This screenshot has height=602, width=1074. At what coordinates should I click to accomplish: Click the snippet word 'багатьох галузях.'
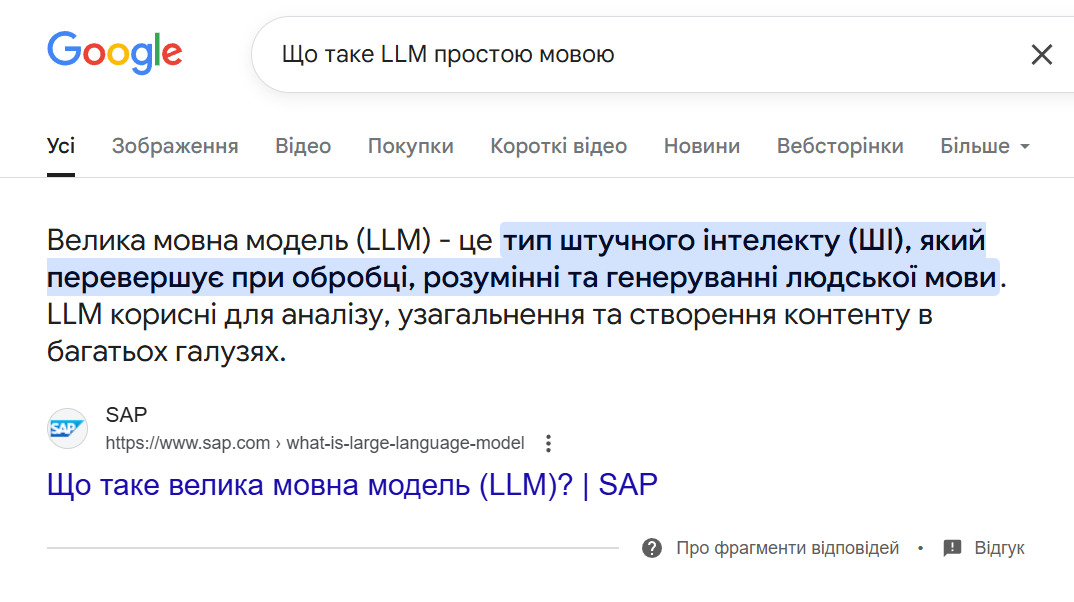pyautogui.click(x=166, y=352)
